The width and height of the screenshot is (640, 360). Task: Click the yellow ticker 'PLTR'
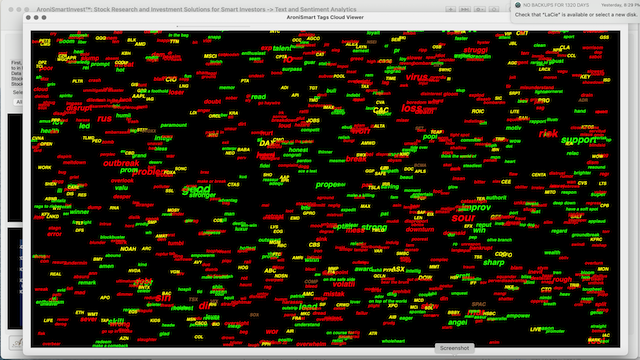tap(78, 81)
